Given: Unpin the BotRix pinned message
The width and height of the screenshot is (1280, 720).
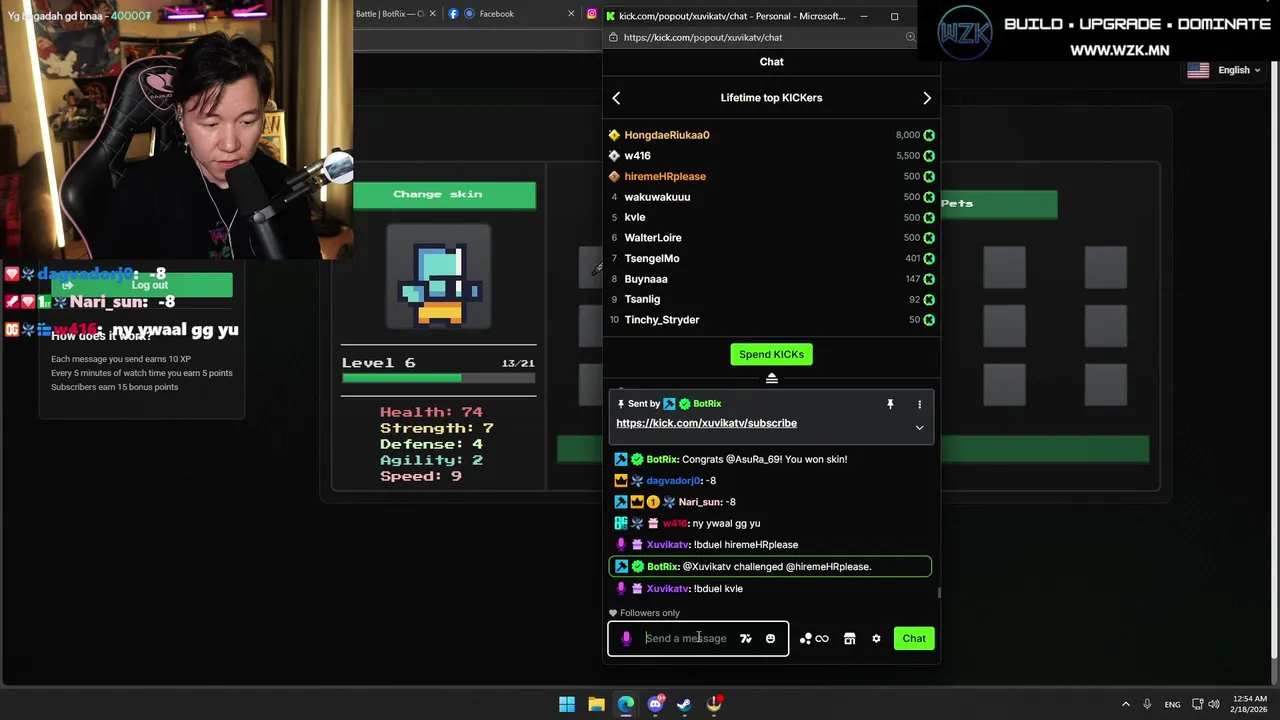Looking at the screenshot, I should (x=890, y=404).
